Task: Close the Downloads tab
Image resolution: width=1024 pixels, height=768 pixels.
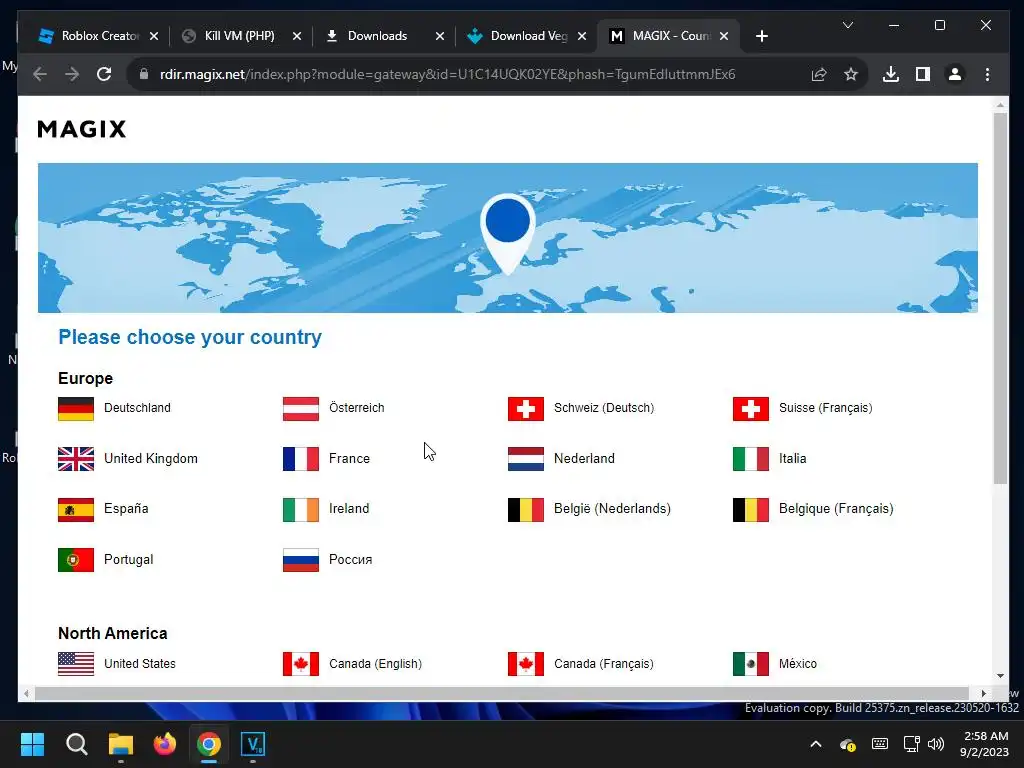Action: [x=440, y=36]
